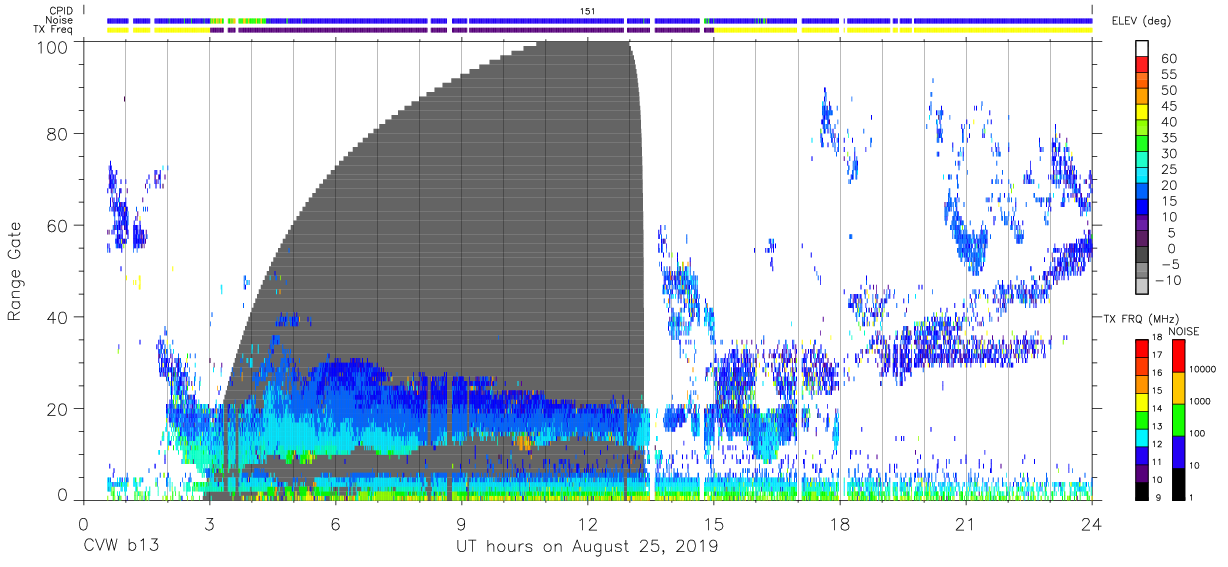Click the 35 label on ELEV colorbar
The height and width of the screenshot is (567, 1228).
click(x=1169, y=137)
